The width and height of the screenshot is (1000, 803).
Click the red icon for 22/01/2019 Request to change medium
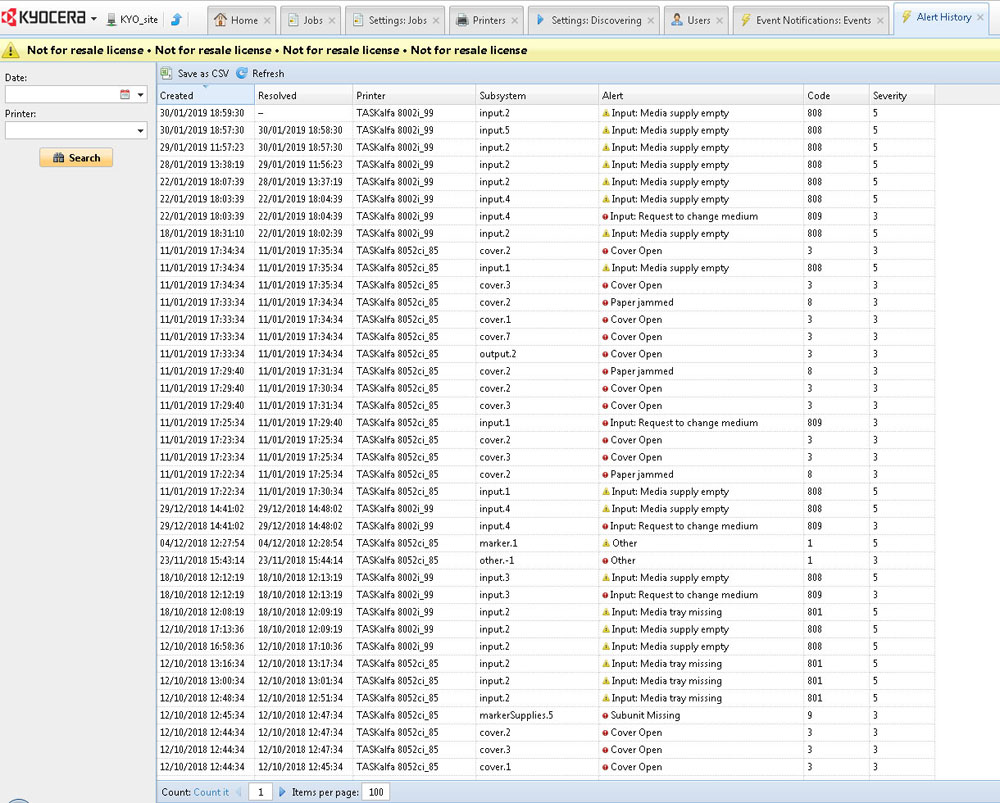[x=605, y=217]
